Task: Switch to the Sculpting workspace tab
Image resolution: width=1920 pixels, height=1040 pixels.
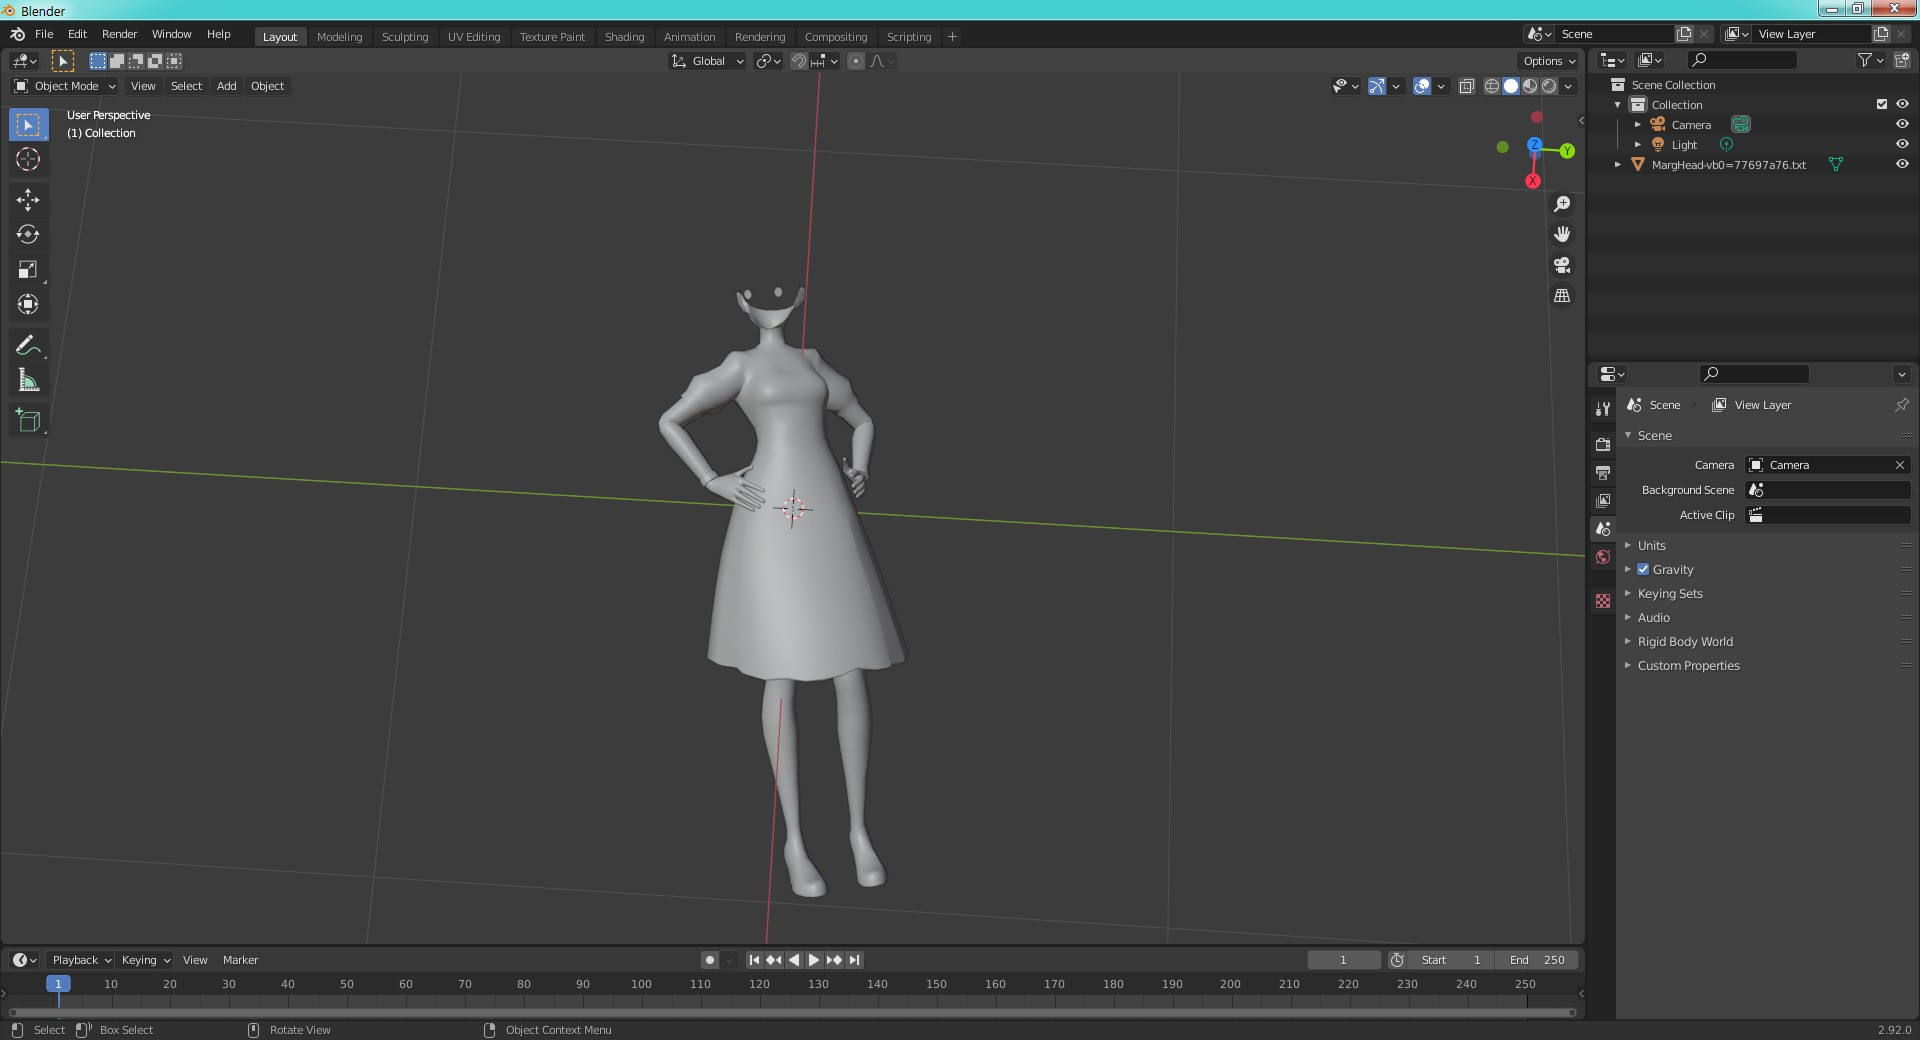Action: pyautogui.click(x=404, y=37)
